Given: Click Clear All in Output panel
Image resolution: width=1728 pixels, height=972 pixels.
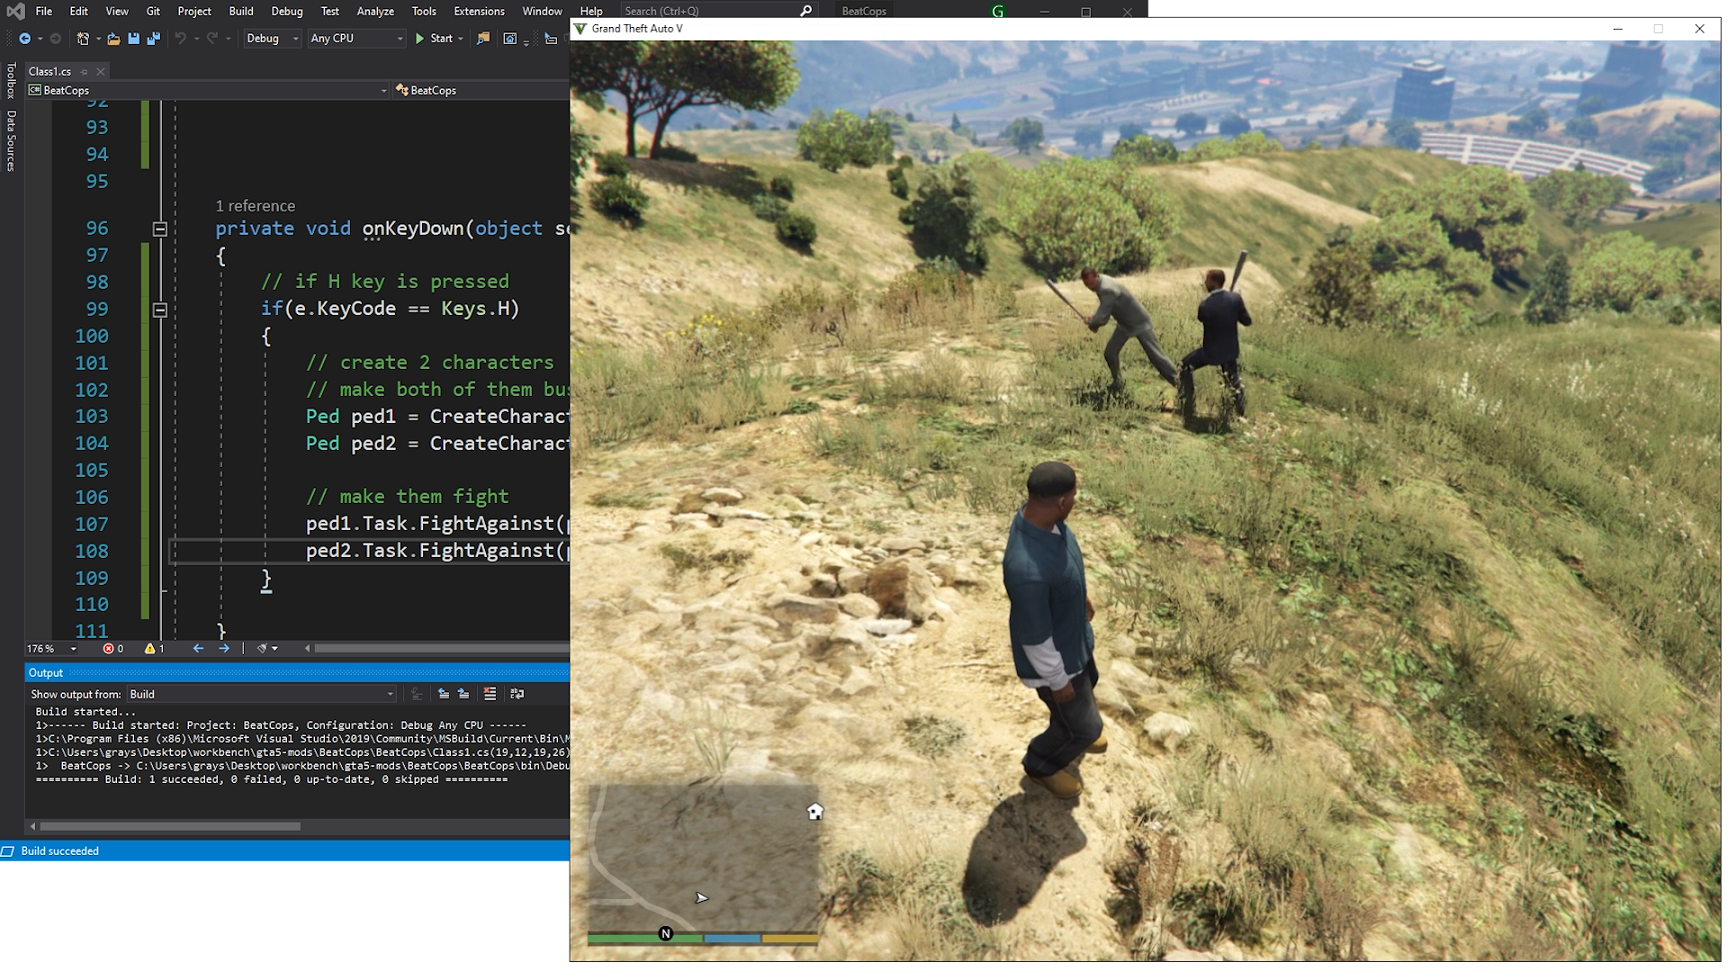Looking at the screenshot, I should click(490, 694).
